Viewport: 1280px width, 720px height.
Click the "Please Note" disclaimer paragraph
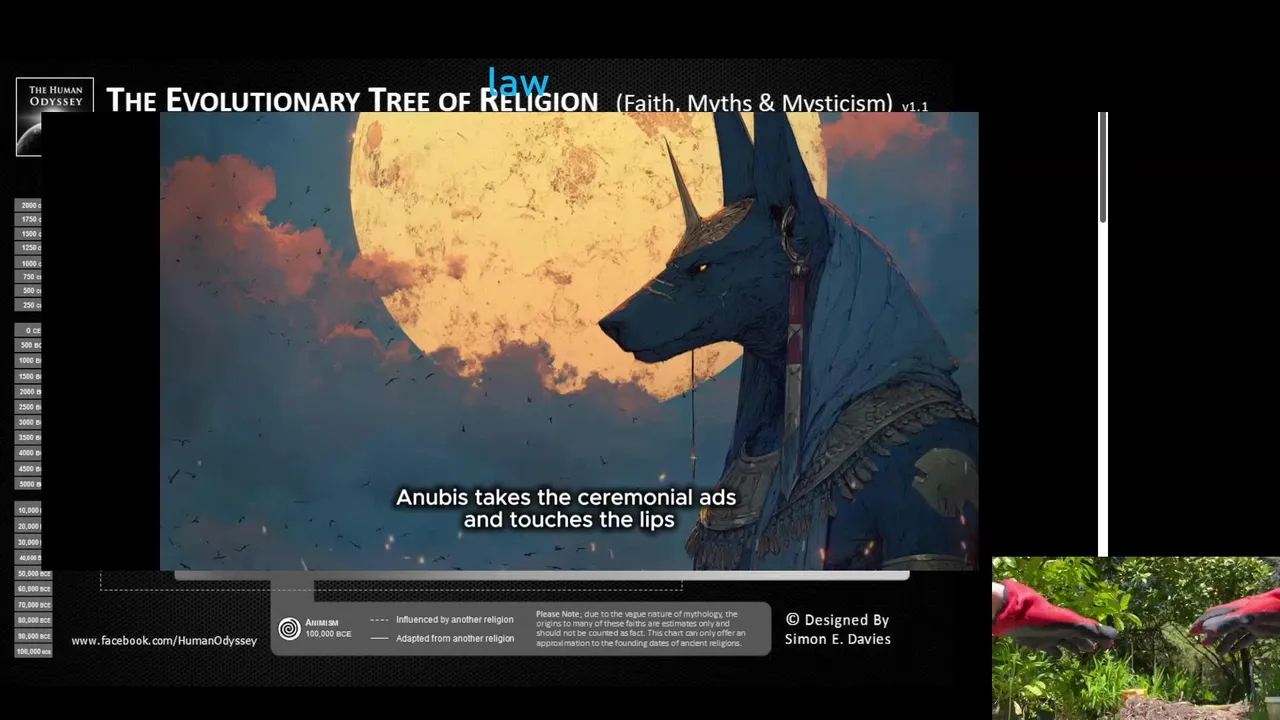641,629
